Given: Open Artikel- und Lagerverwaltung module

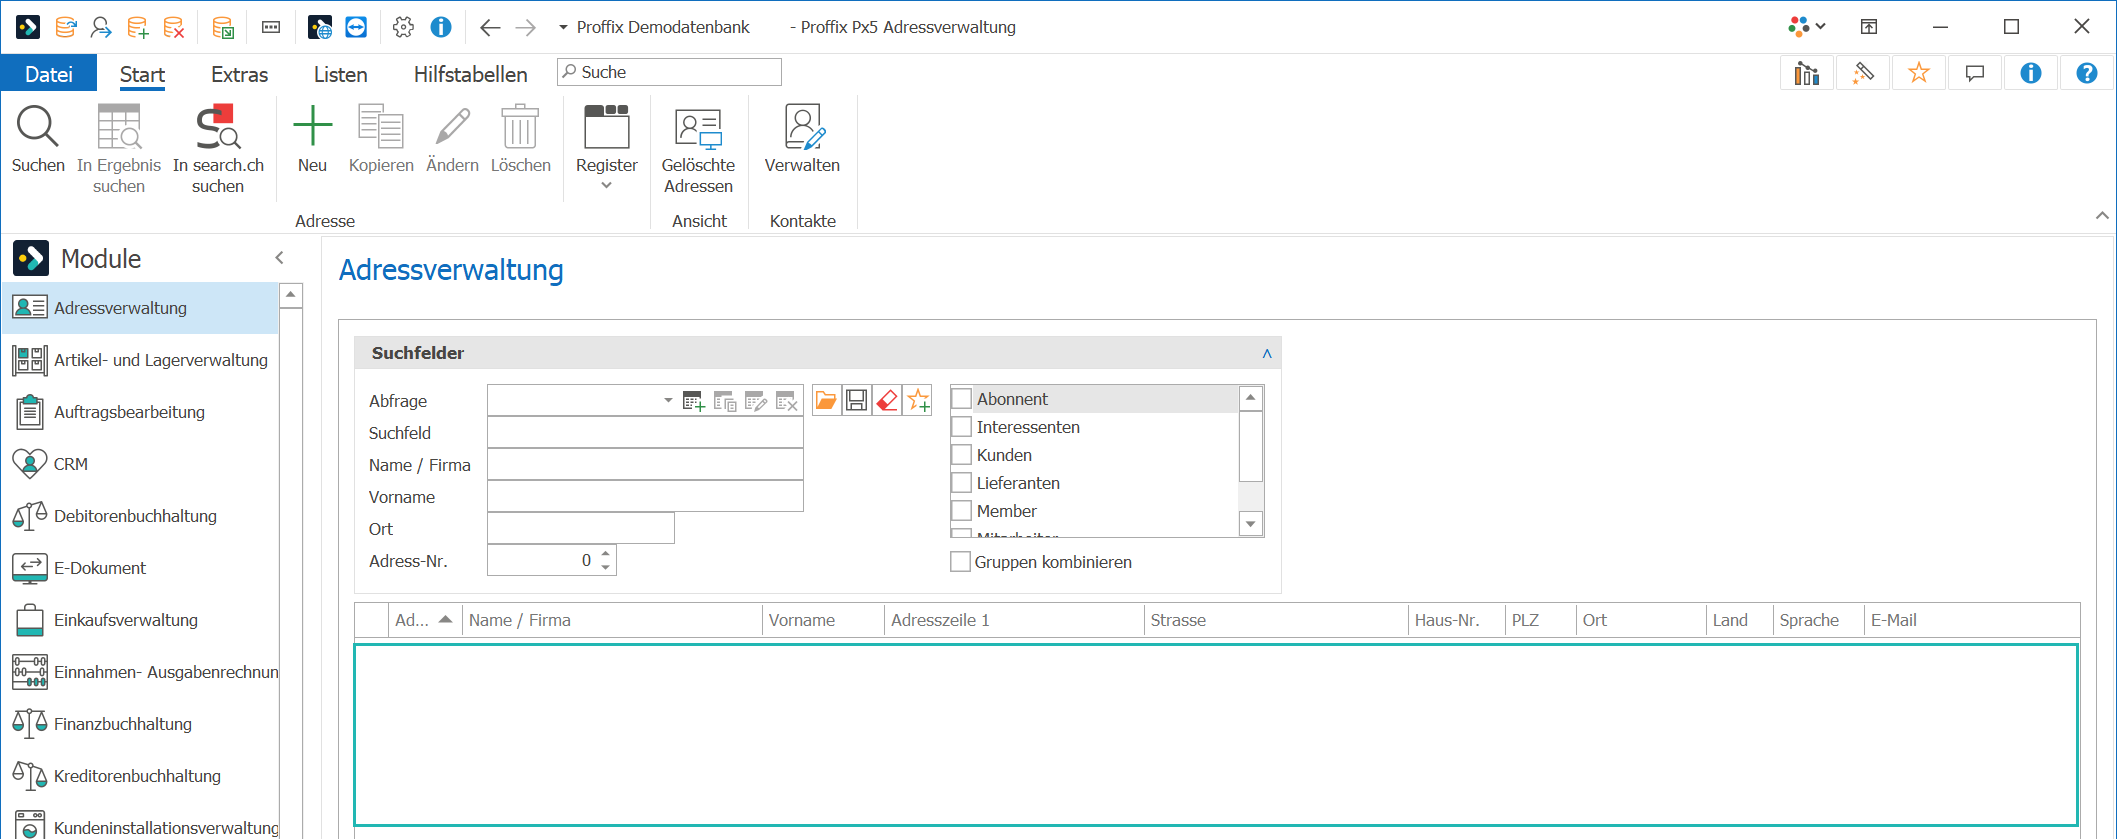Looking at the screenshot, I should click(x=140, y=360).
